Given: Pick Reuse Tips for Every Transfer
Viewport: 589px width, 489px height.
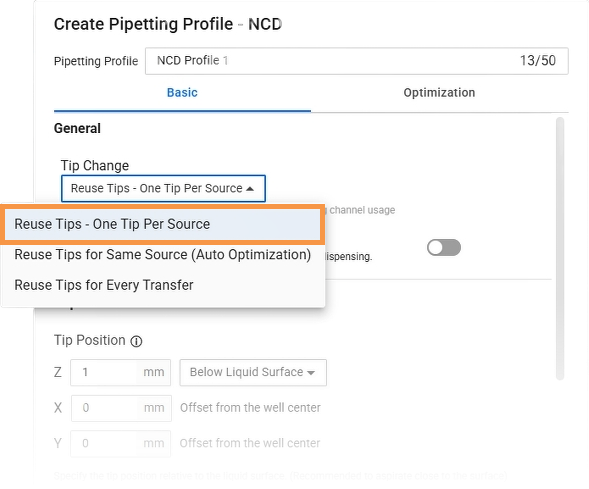Looking at the screenshot, I should pyautogui.click(x=162, y=285).
